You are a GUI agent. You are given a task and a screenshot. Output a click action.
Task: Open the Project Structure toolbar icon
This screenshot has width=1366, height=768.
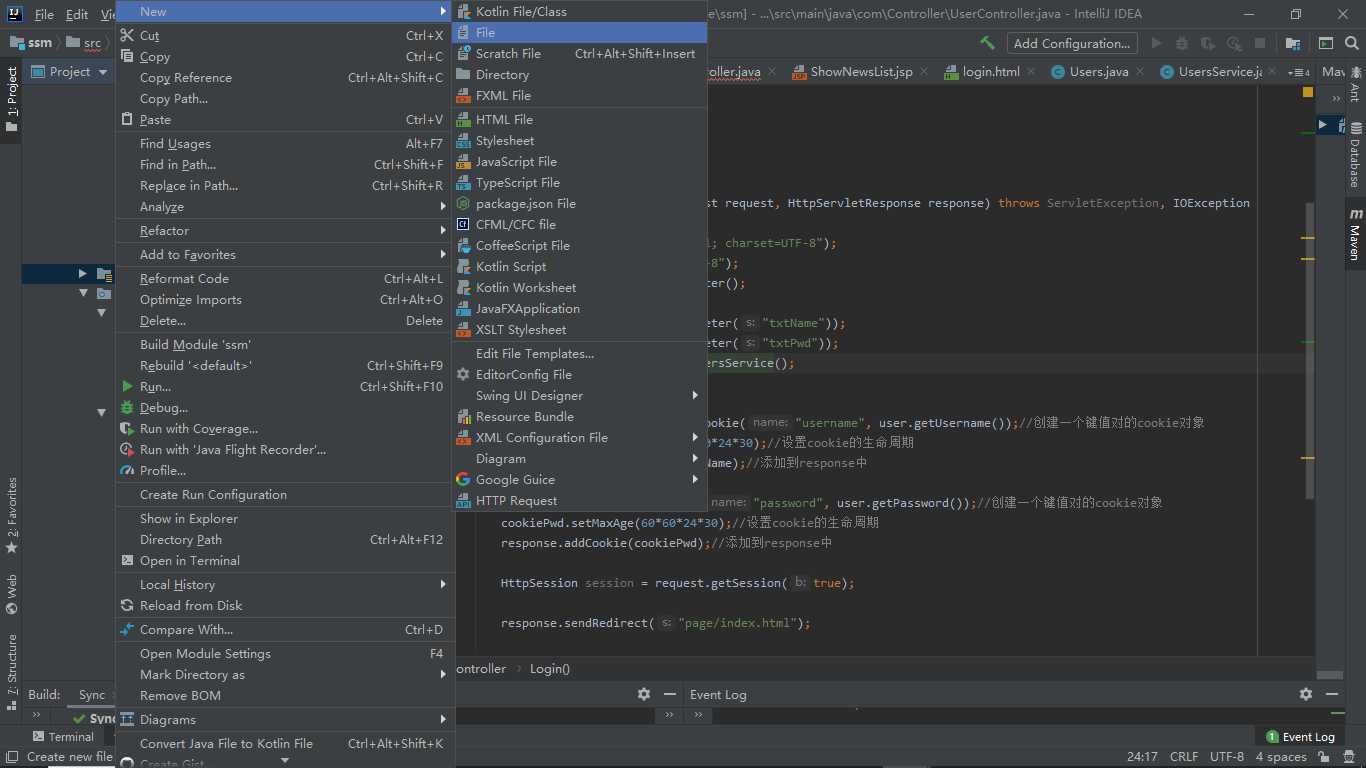click(x=1293, y=43)
